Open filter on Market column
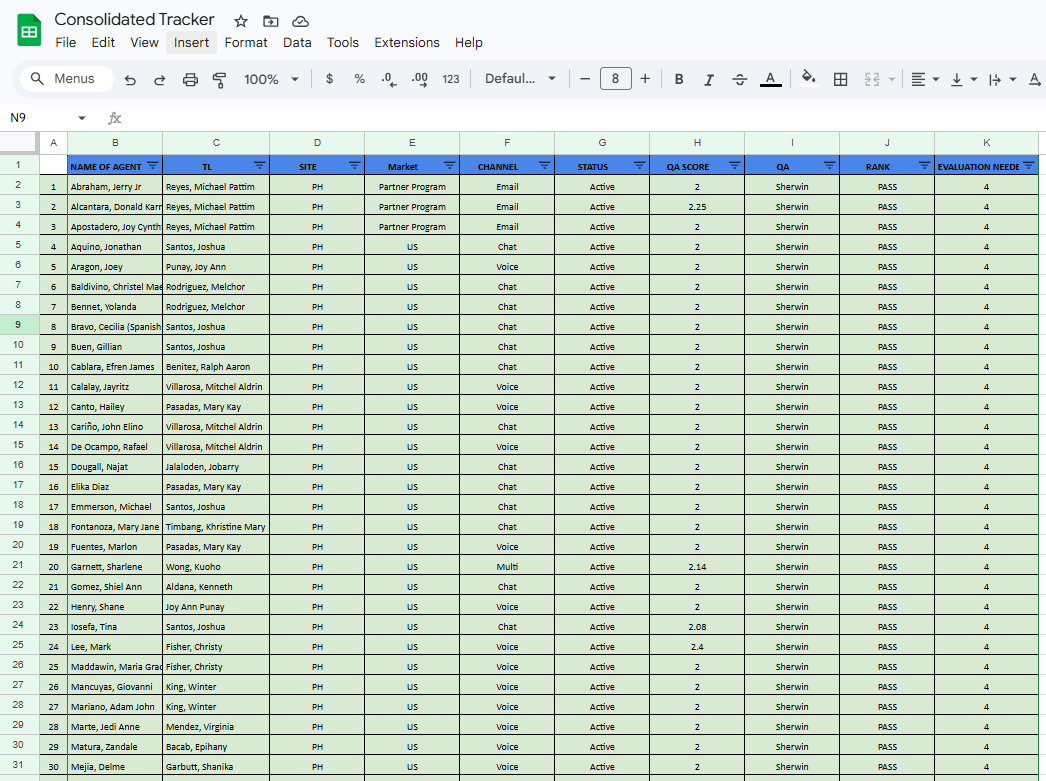The width and height of the screenshot is (1046, 781). click(x=450, y=165)
